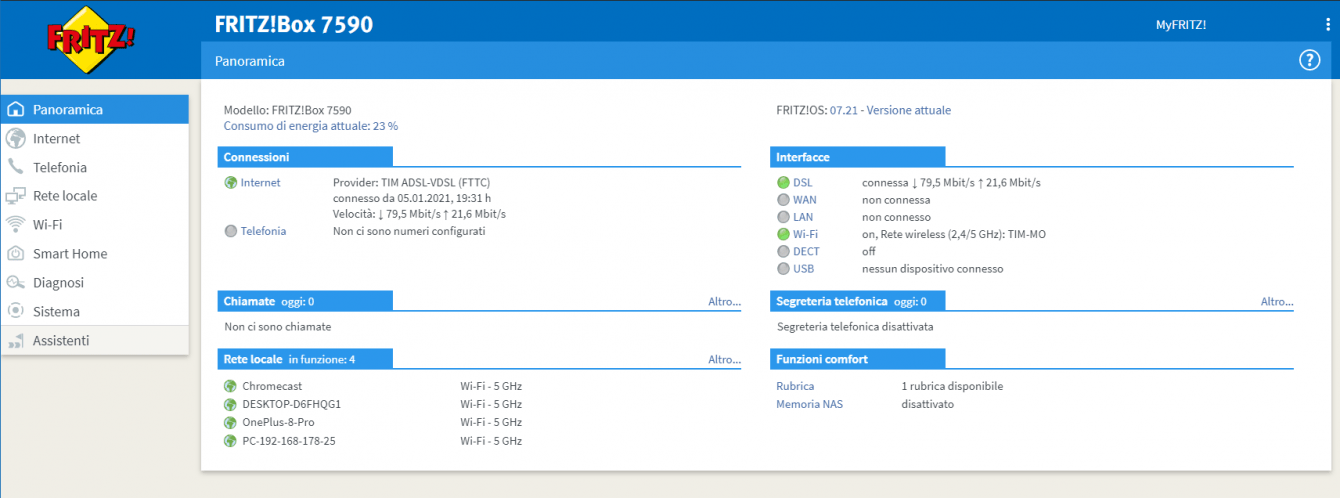Viewport: 1340px width, 498px height.
Task: Open the Memoria NAS link
Action: (809, 404)
